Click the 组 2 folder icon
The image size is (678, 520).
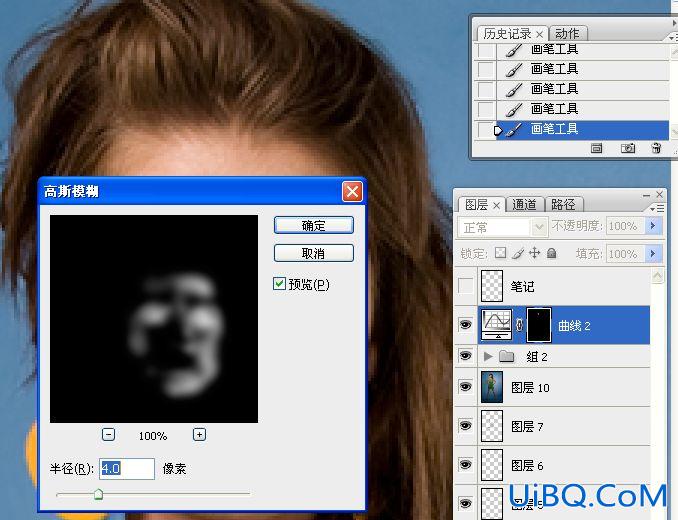tap(506, 356)
